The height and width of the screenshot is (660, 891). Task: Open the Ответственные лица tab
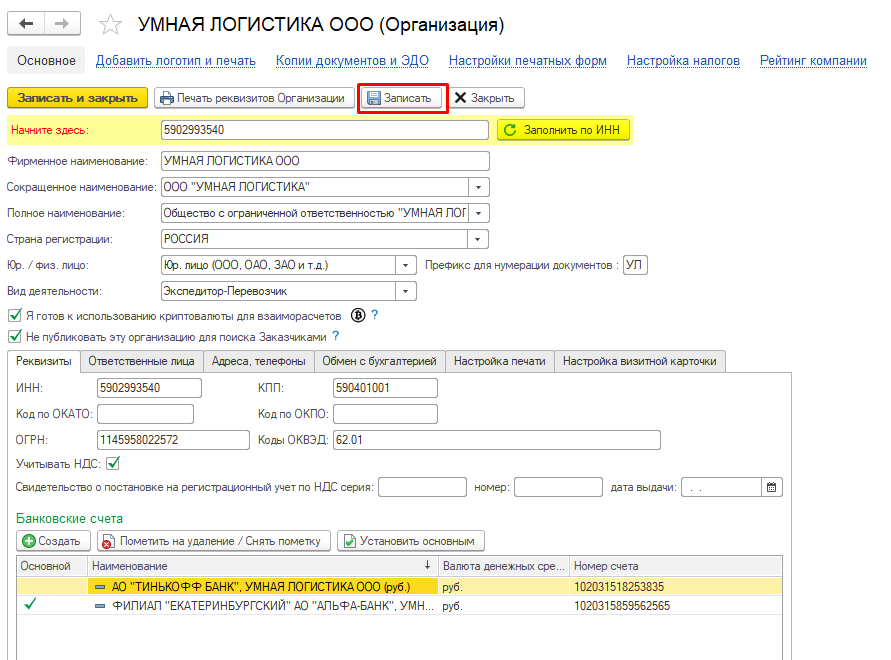(x=141, y=361)
